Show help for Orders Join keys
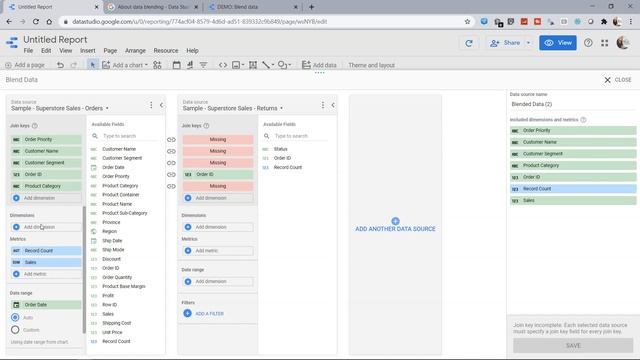Screen dimensions: 640x360 coord(35,126)
